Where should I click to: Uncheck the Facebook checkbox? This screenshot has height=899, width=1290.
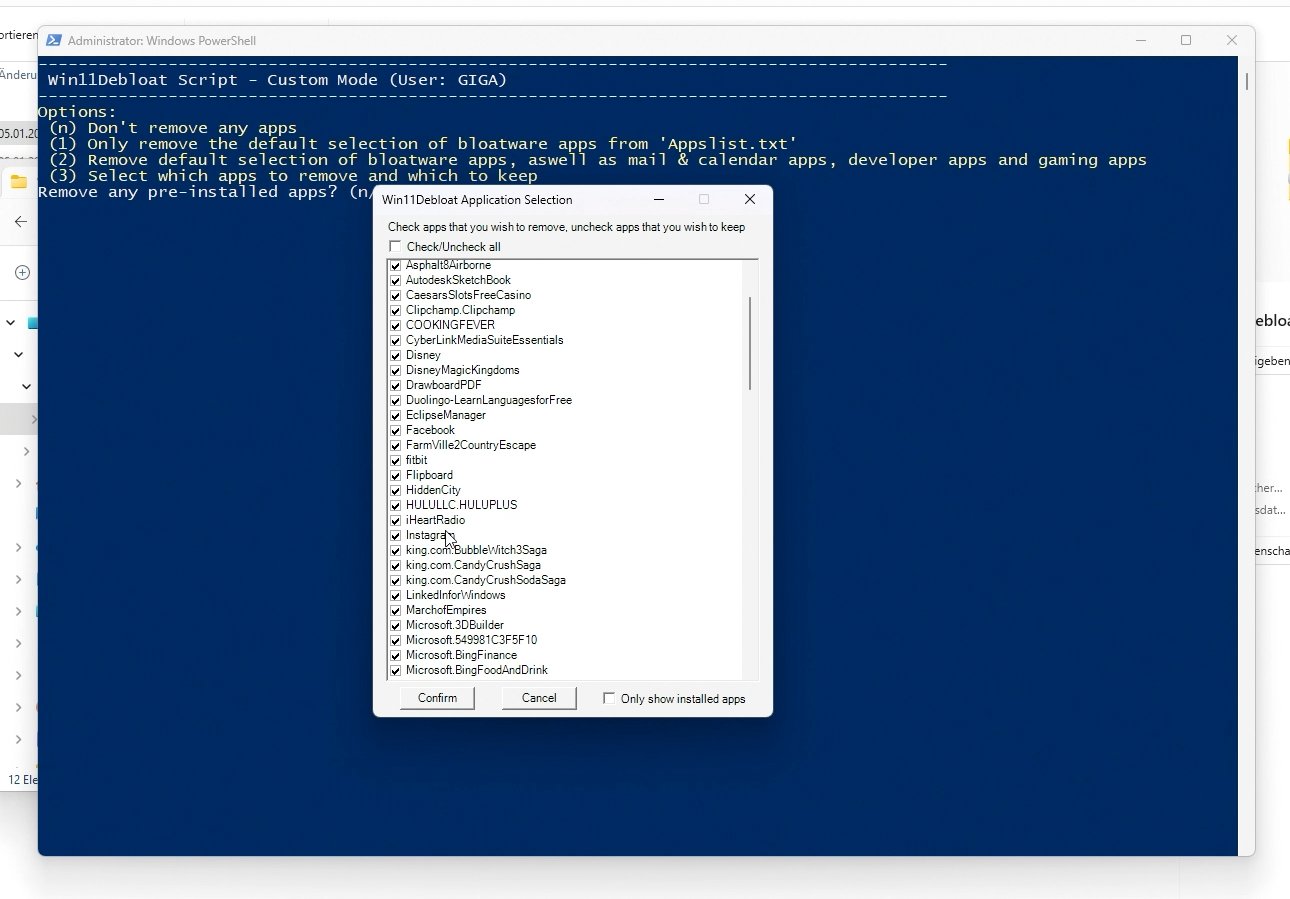396,430
